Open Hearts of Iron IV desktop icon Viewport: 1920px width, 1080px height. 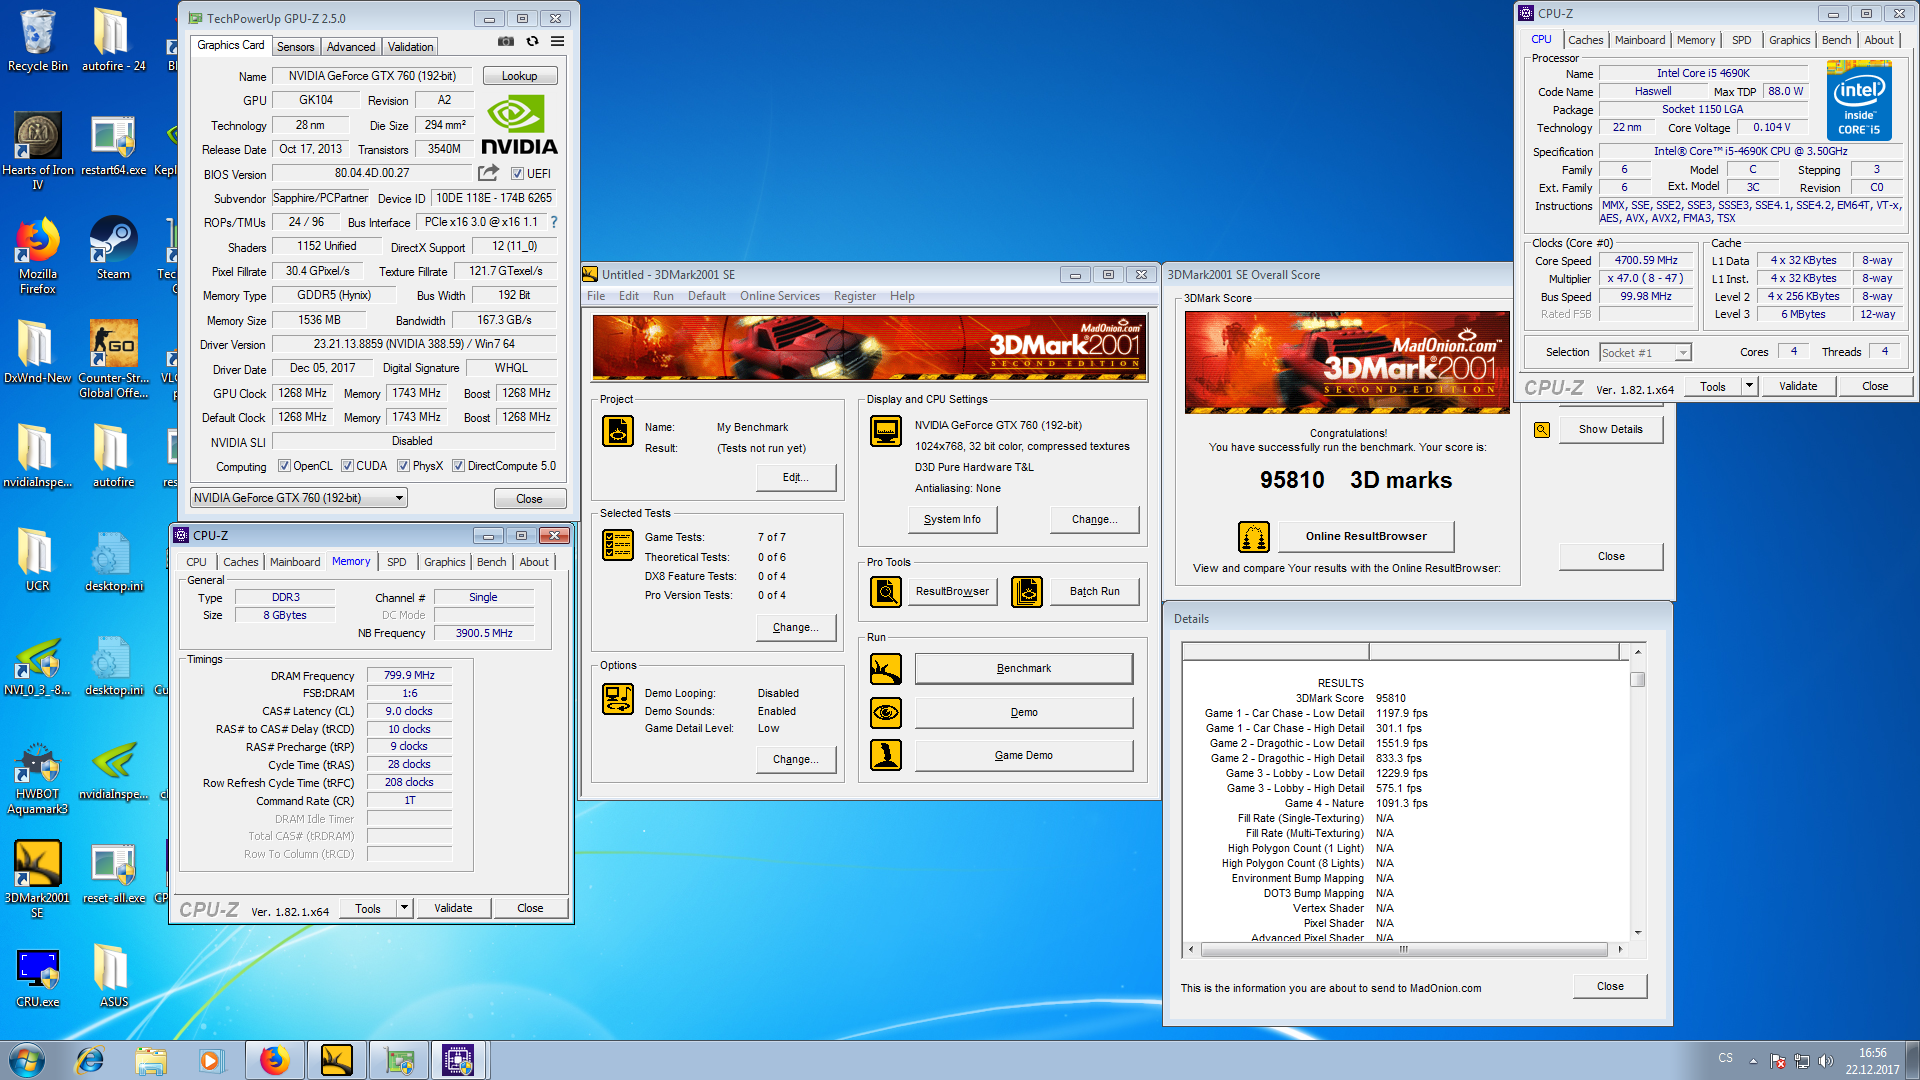click(38, 150)
